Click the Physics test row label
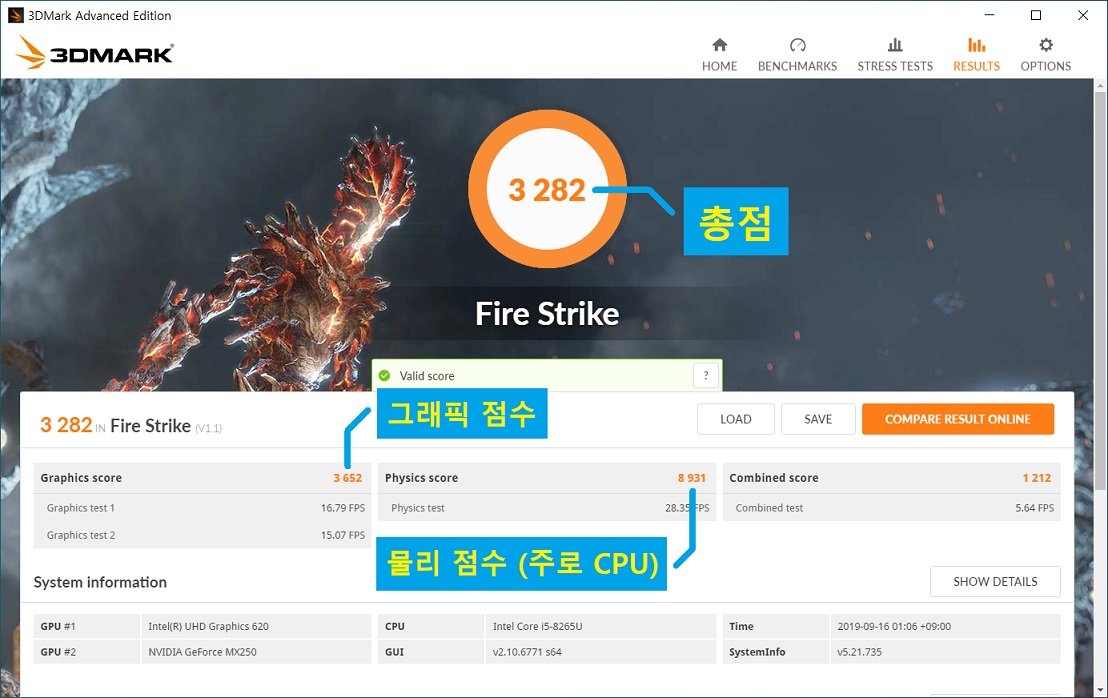Viewport: 1108px width, 698px height. tap(418, 507)
